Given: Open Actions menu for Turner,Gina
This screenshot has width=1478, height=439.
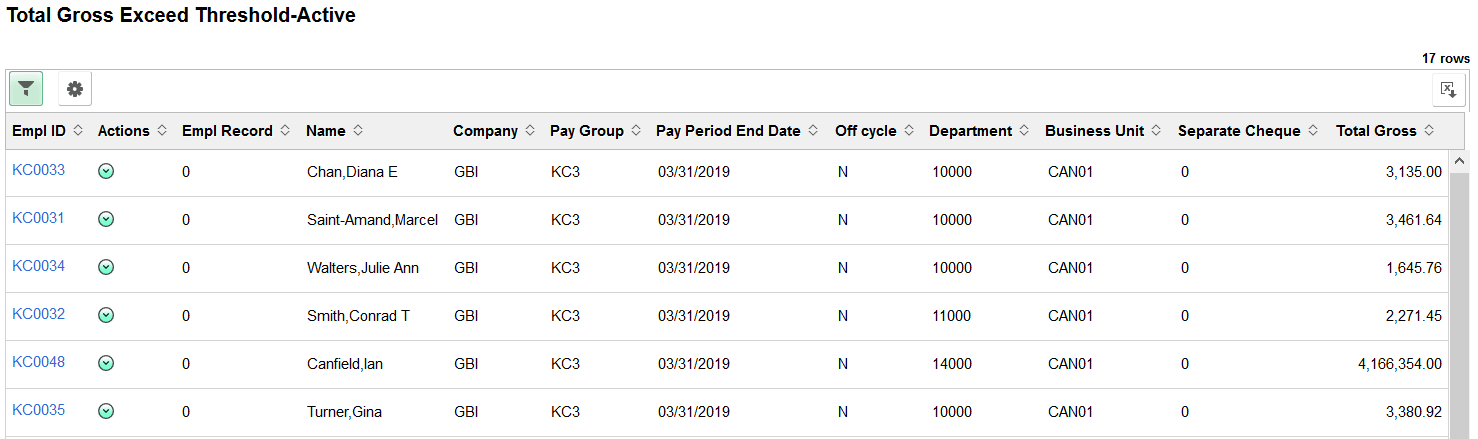Looking at the screenshot, I should (106, 411).
